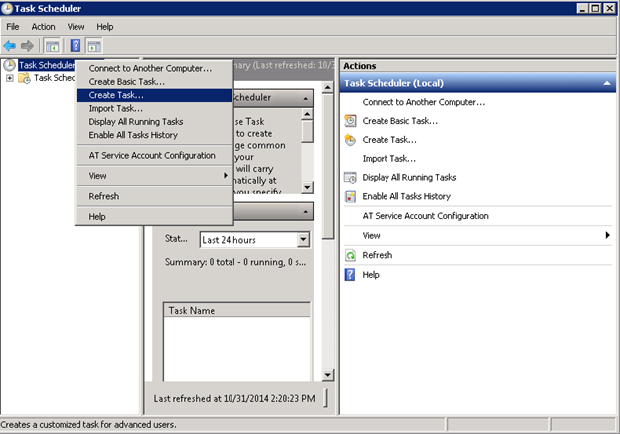Image resolution: width=620 pixels, height=434 pixels.
Task: Select Import Task in the context menu
Action: [x=154, y=108]
